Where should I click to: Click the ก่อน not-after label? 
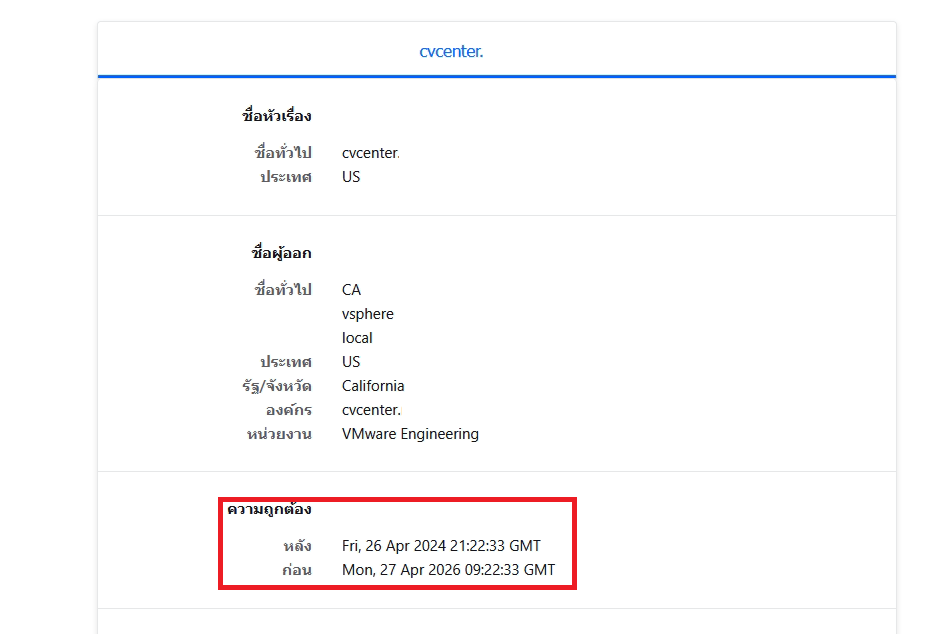tap(297, 570)
